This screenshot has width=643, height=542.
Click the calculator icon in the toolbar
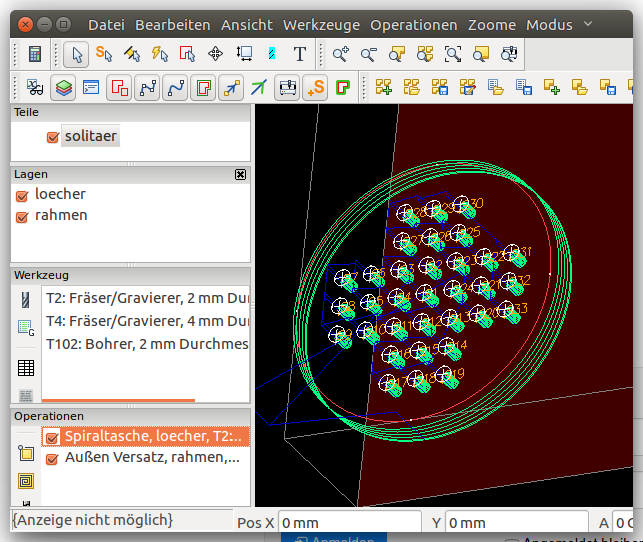(x=35, y=54)
